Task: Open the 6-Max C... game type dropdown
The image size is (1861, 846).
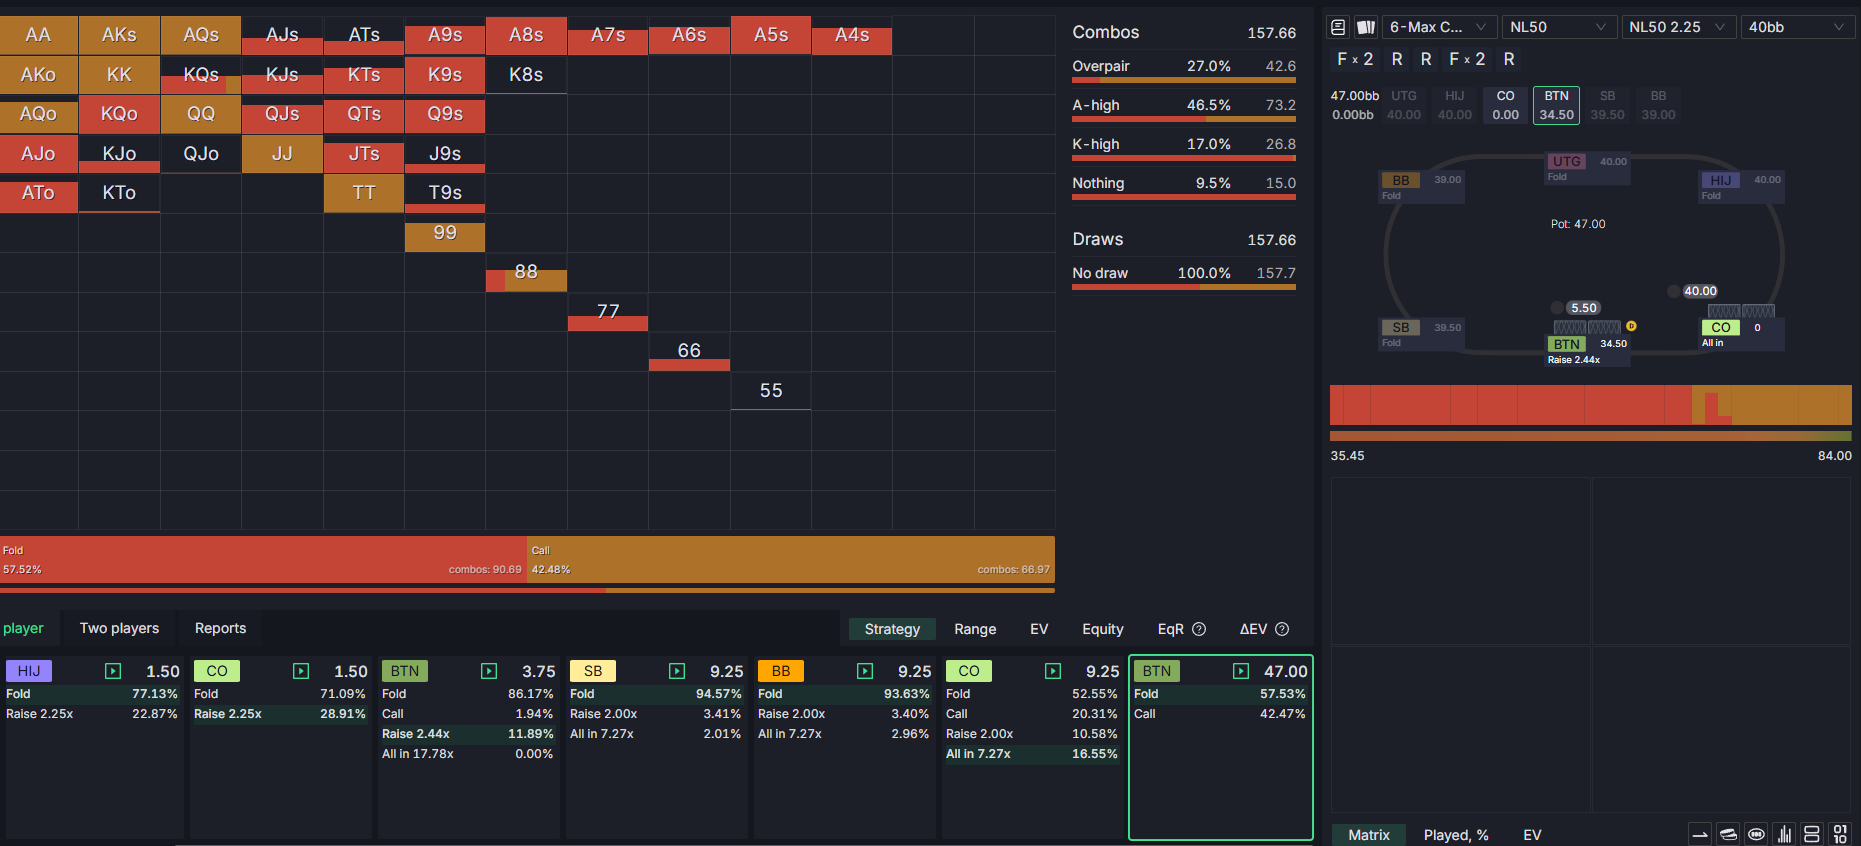Action: tap(1437, 27)
